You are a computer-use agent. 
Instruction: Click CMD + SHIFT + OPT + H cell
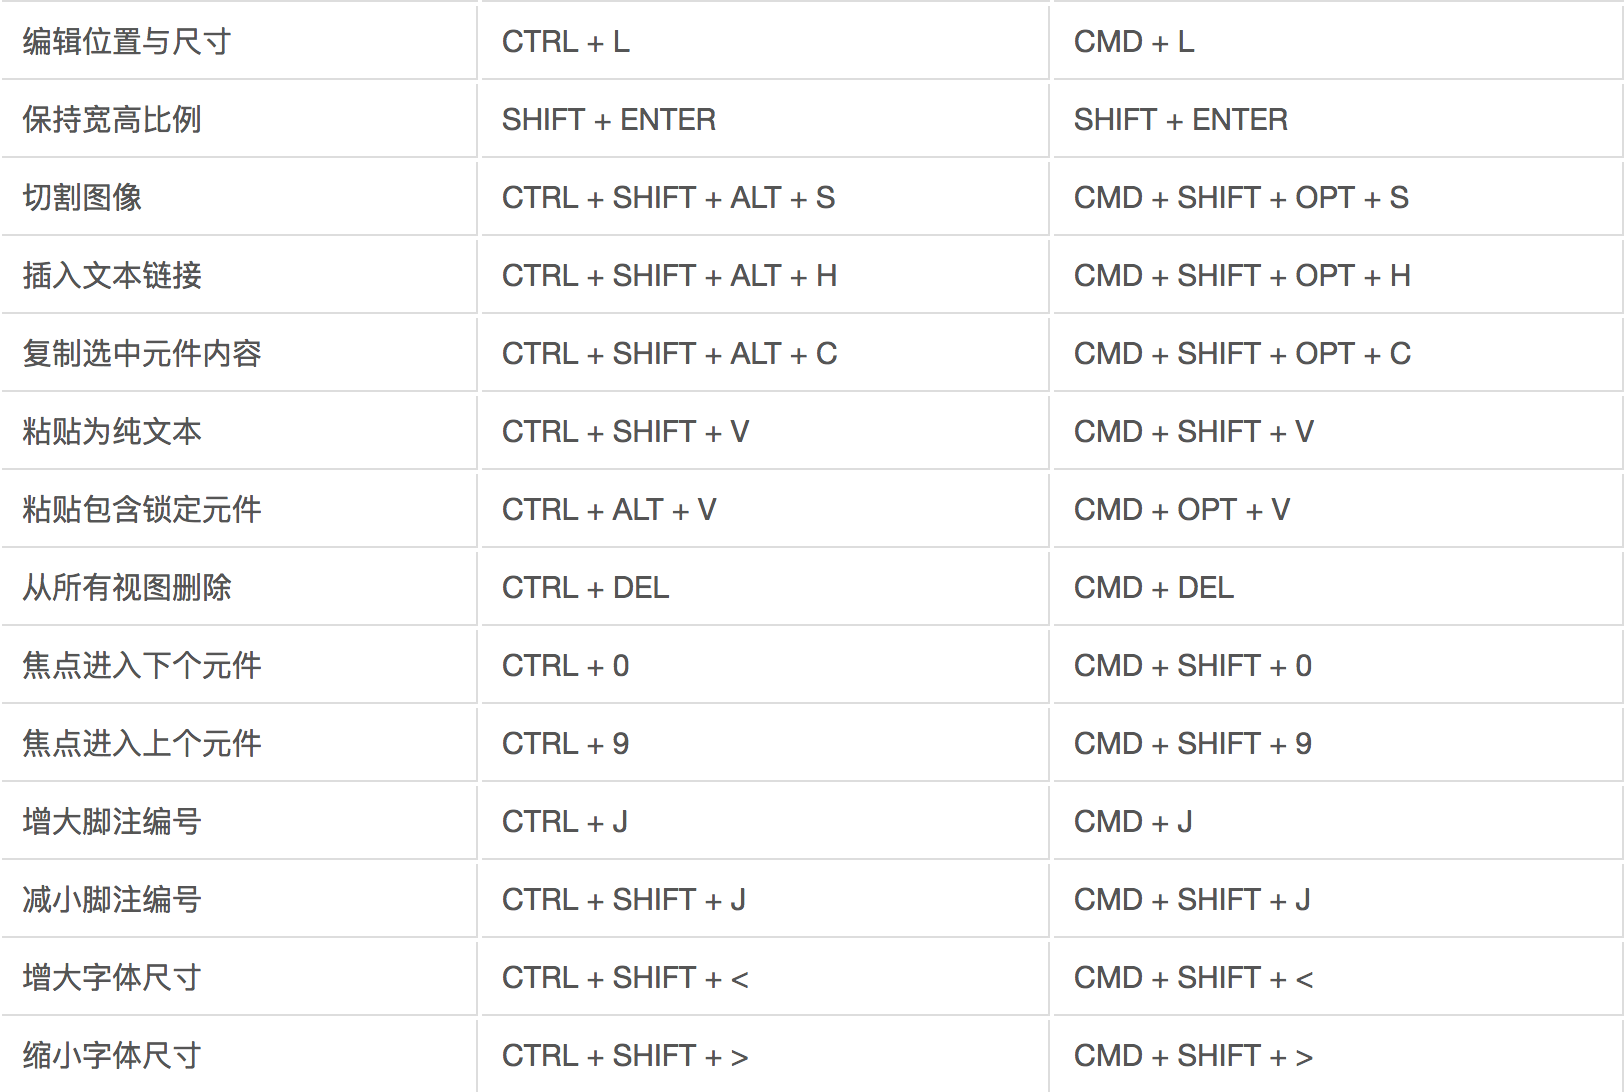pos(1337,275)
